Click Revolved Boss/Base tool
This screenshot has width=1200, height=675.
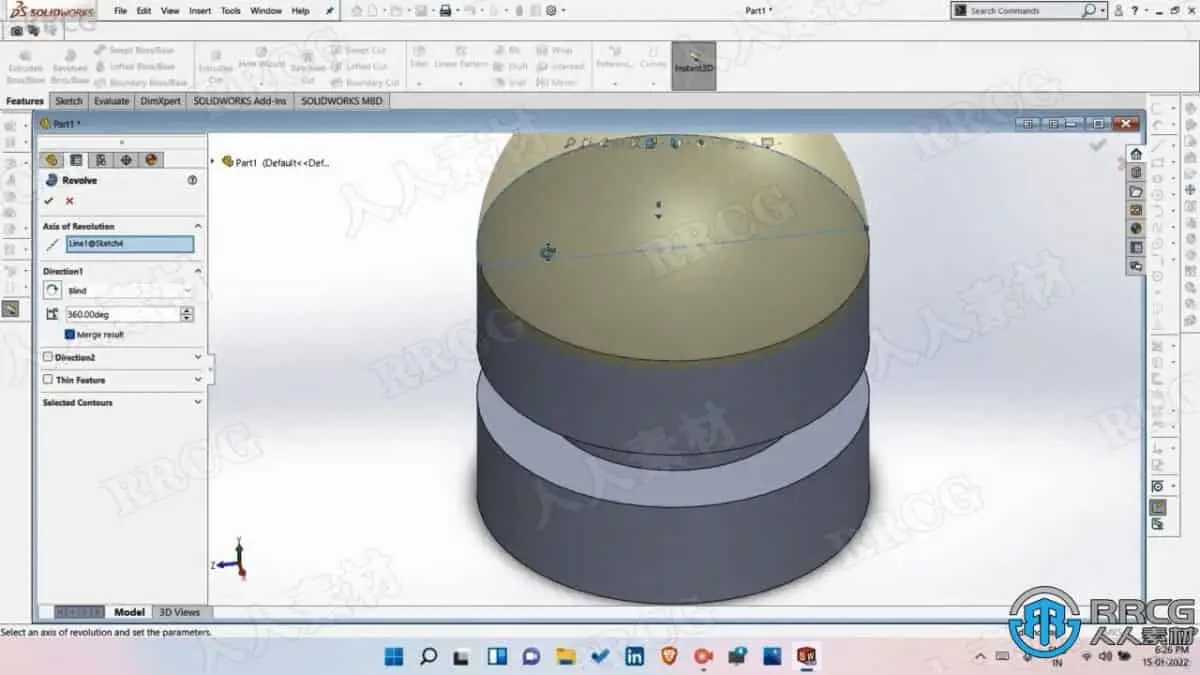coord(70,67)
